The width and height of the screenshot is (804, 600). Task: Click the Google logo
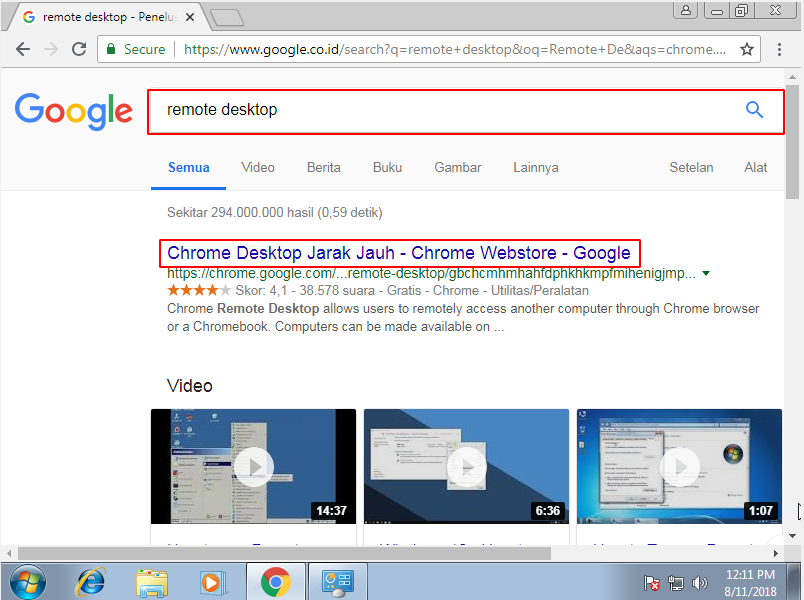(x=74, y=111)
